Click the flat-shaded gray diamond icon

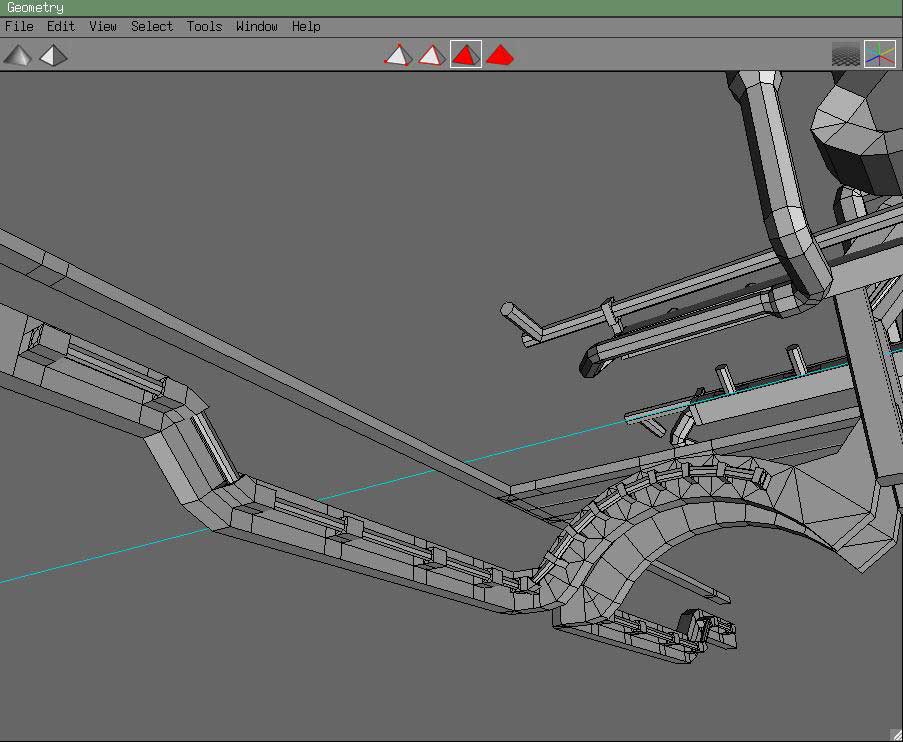click(53, 55)
